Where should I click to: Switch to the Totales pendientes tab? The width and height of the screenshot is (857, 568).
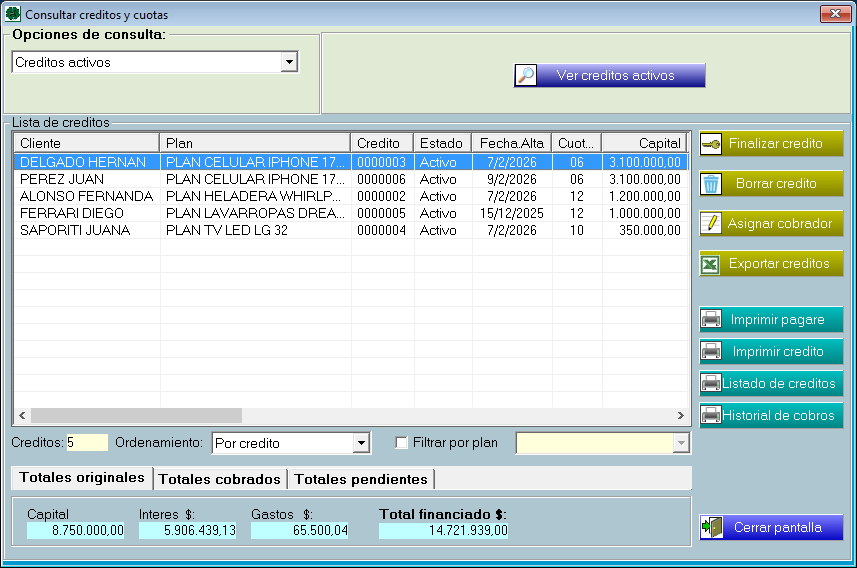(361, 479)
